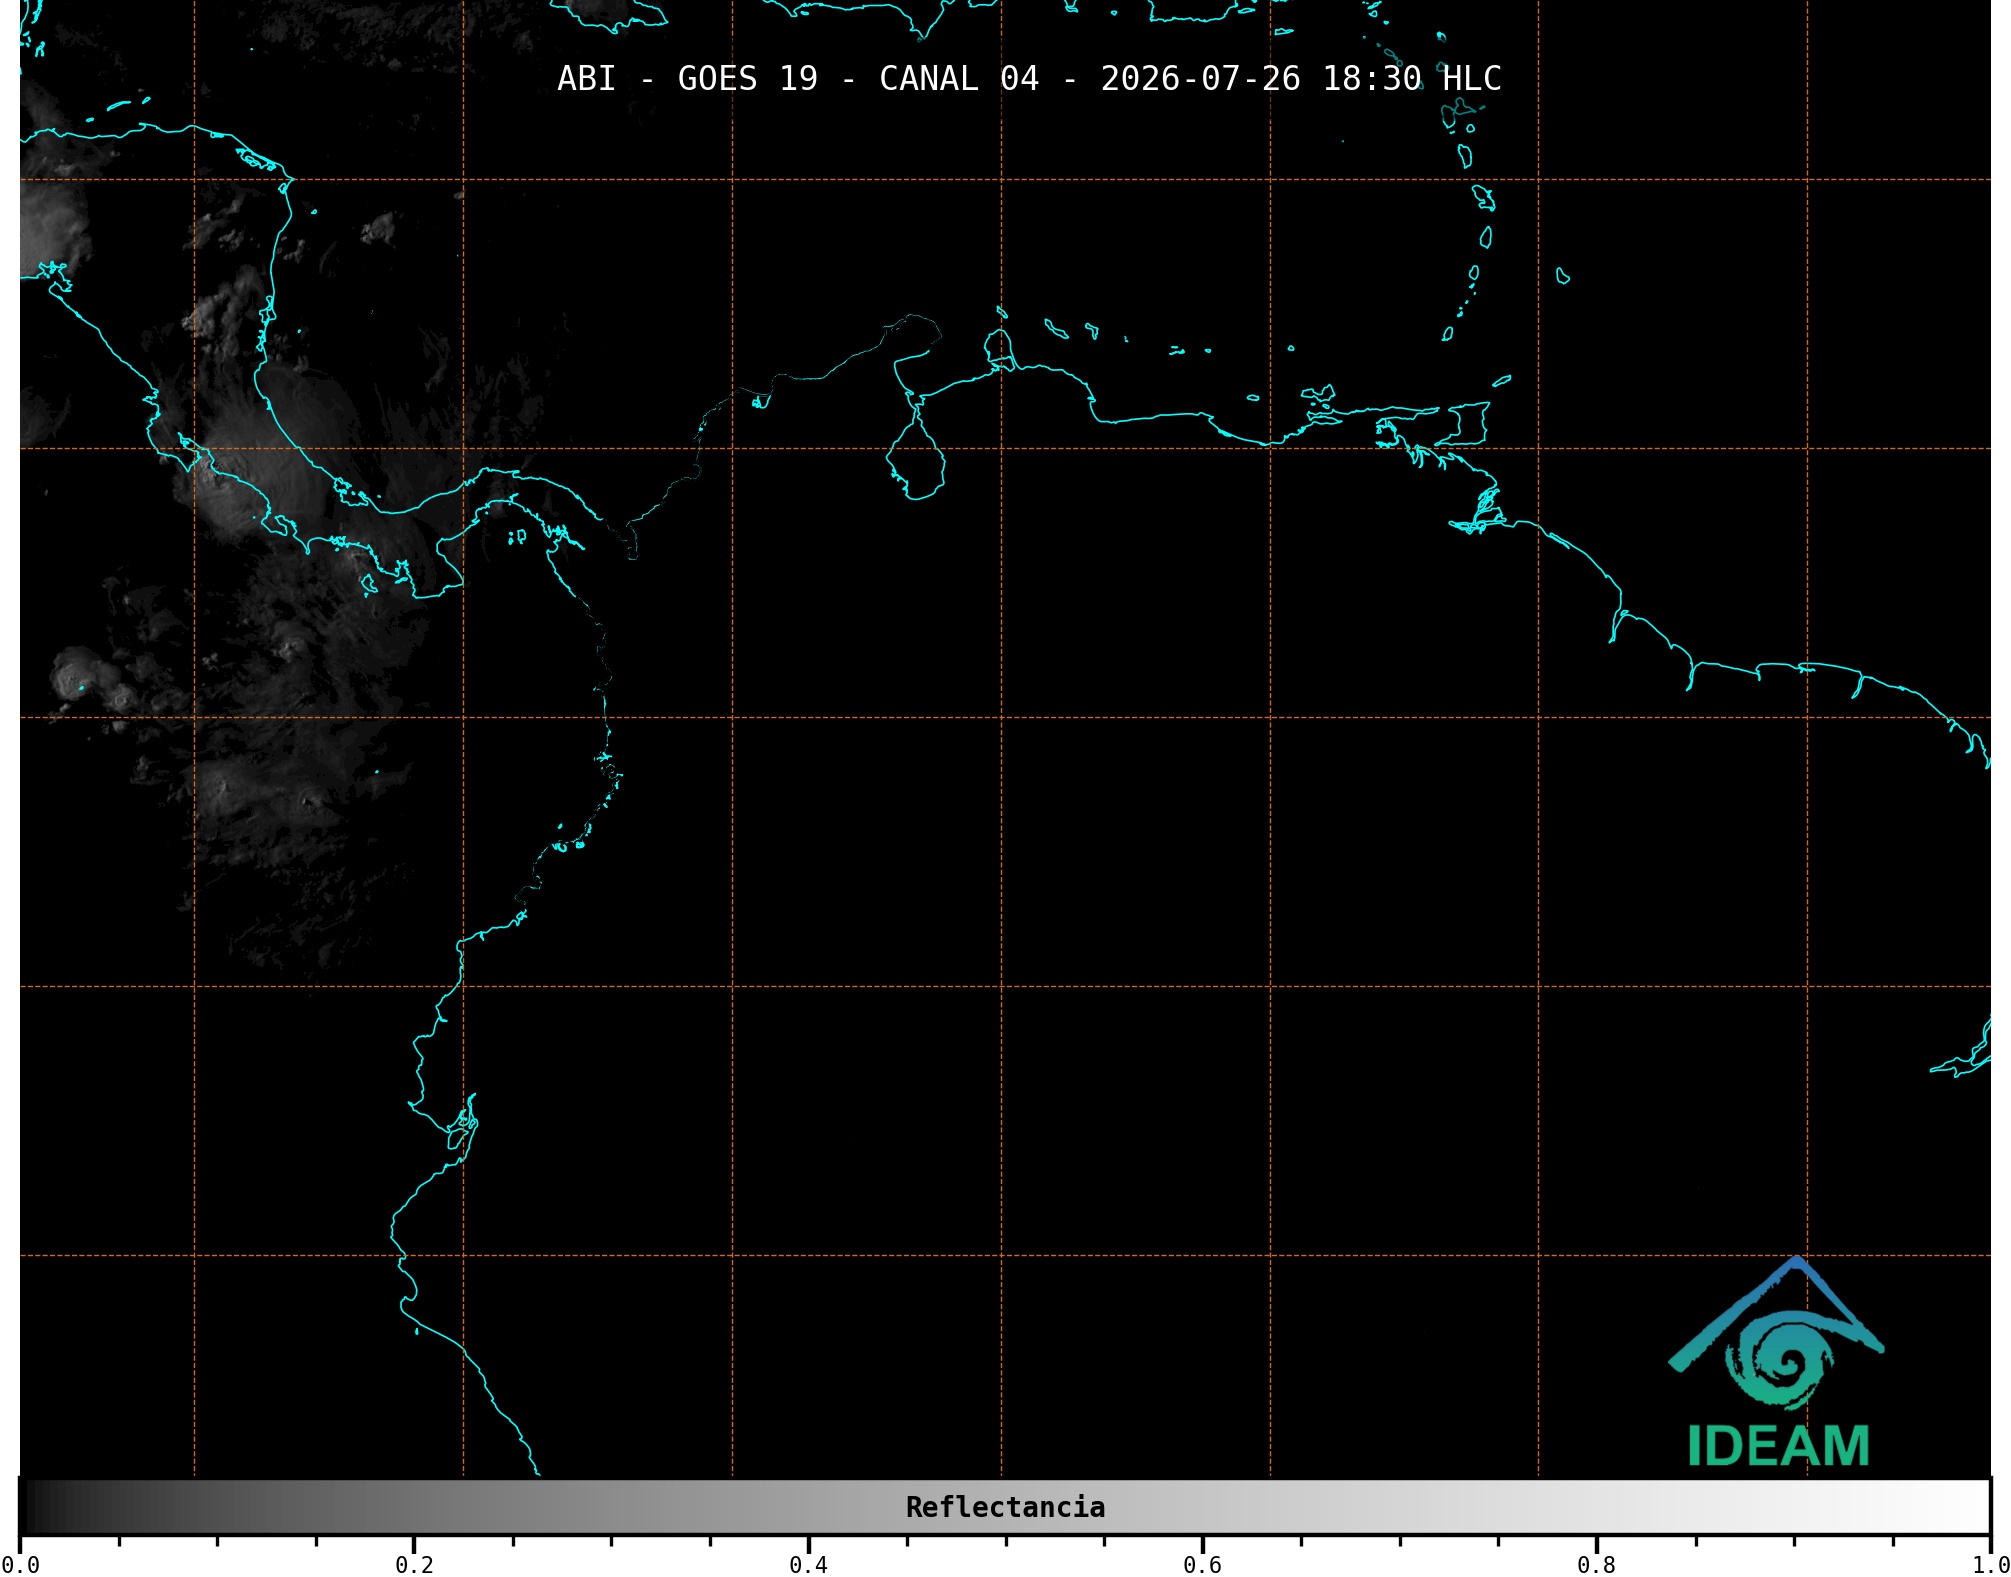Click the colorbar tick label '0.0'

[20, 1565]
